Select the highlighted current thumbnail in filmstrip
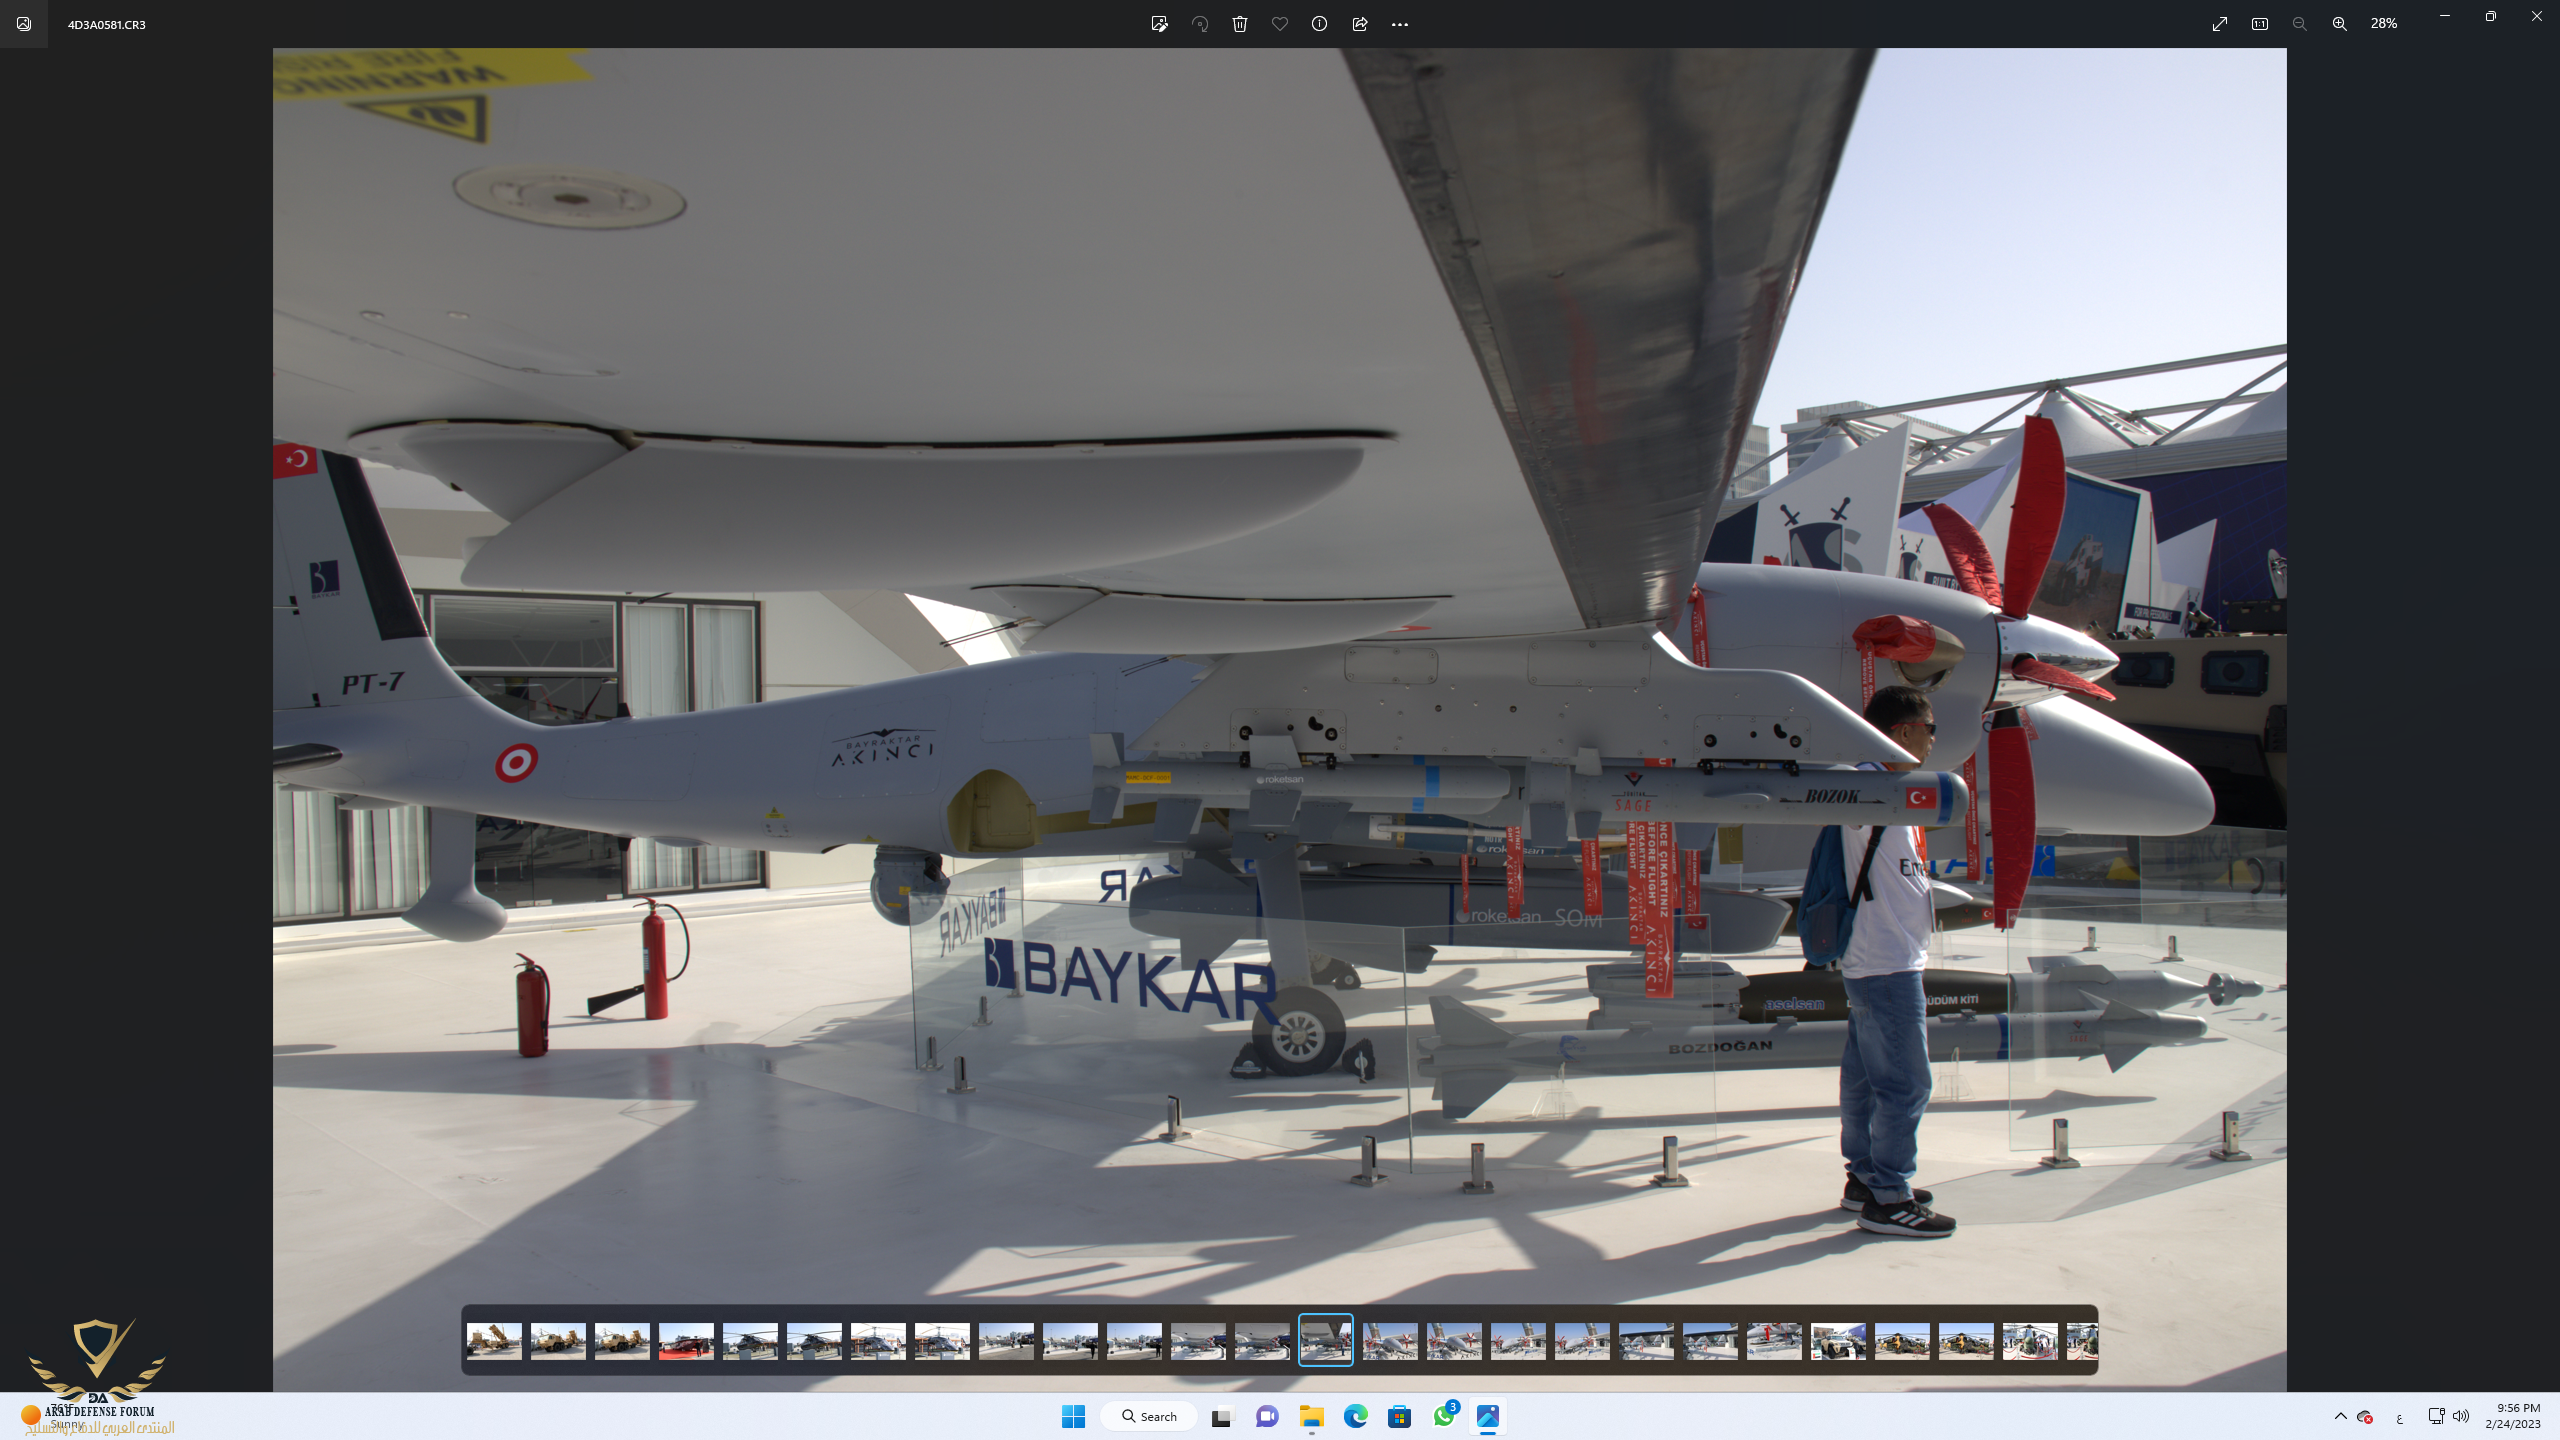 1326,1340
